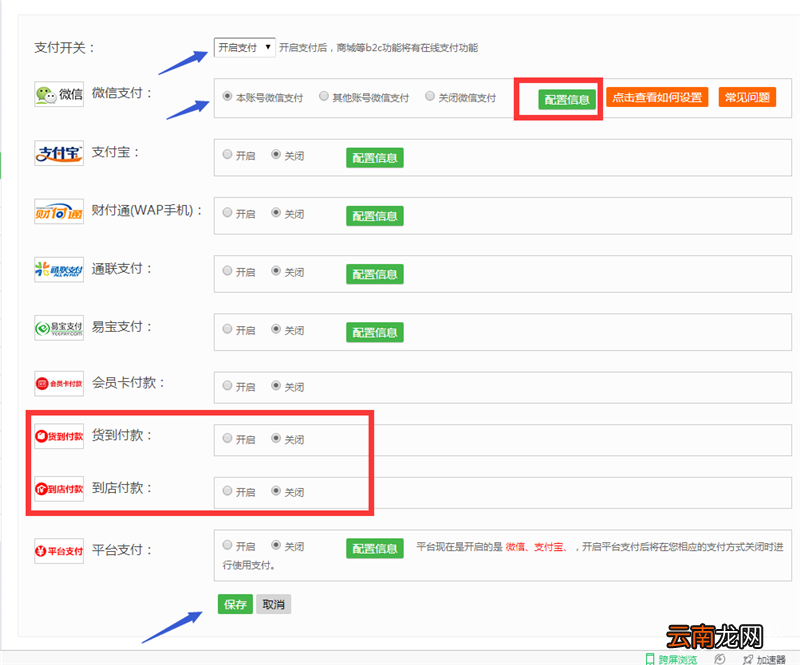This screenshot has height=665, width=800.
Task: Click 配置信息 button for 微信支付
Action: (567, 99)
